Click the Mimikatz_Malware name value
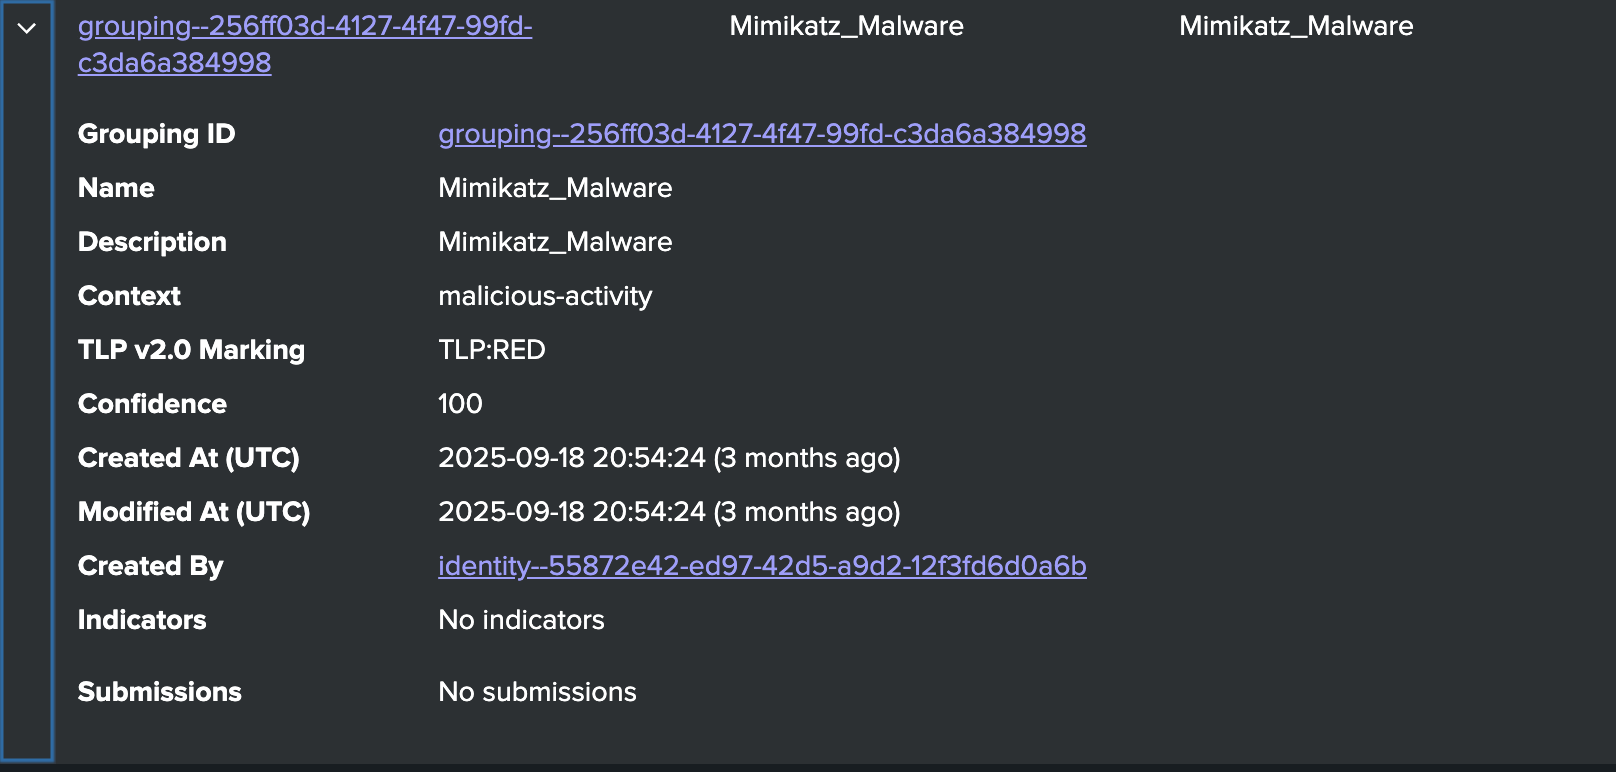This screenshot has width=1616, height=772. click(x=555, y=188)
